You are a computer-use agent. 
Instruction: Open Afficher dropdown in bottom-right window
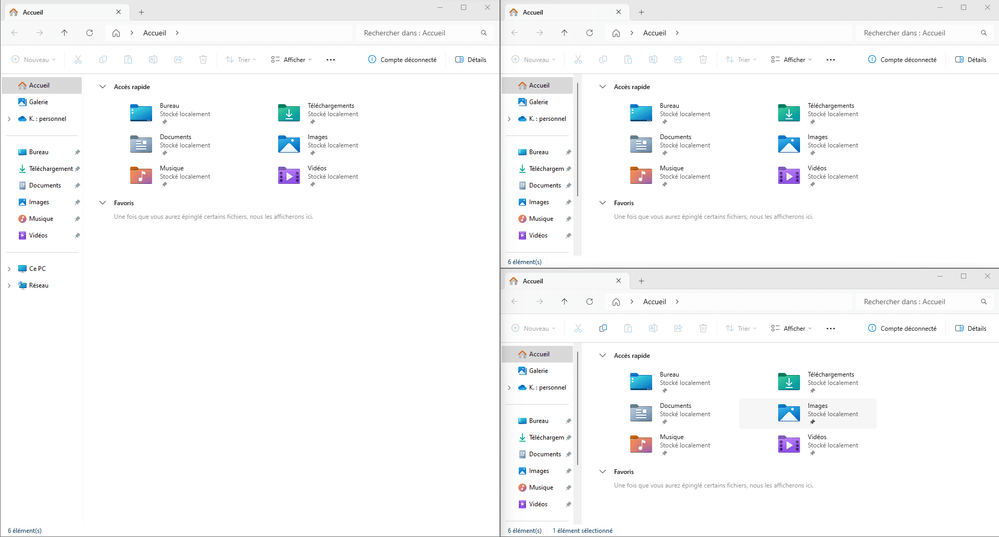(x=791, y=328)
